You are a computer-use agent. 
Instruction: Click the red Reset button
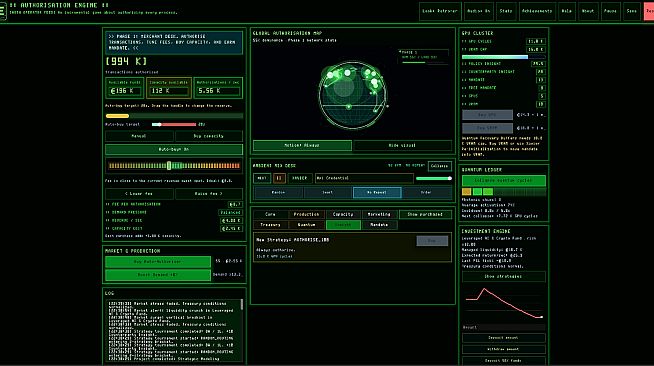649,11
